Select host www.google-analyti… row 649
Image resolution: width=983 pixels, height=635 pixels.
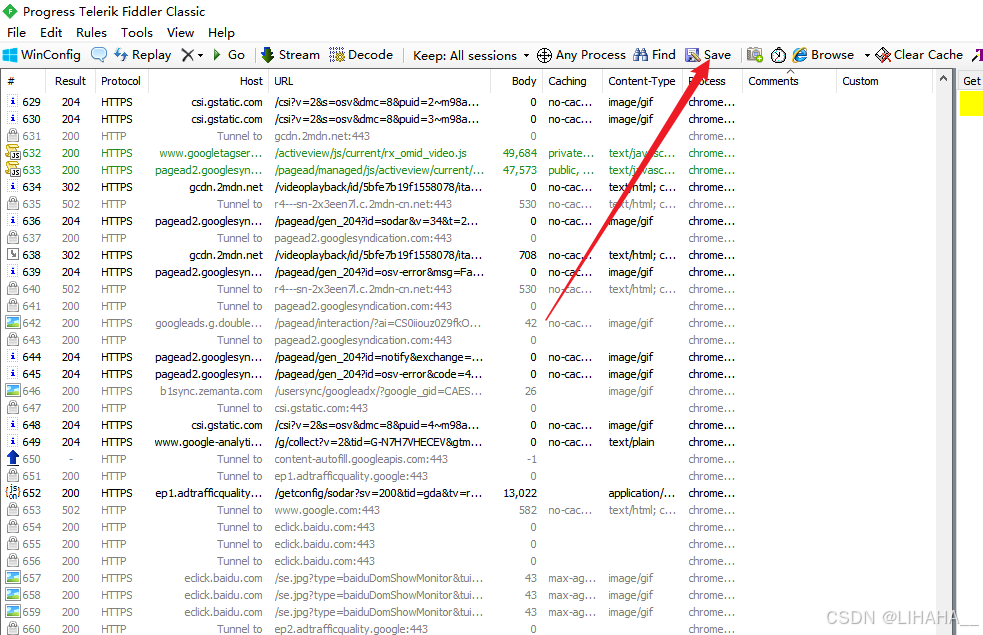pos(209,442)
